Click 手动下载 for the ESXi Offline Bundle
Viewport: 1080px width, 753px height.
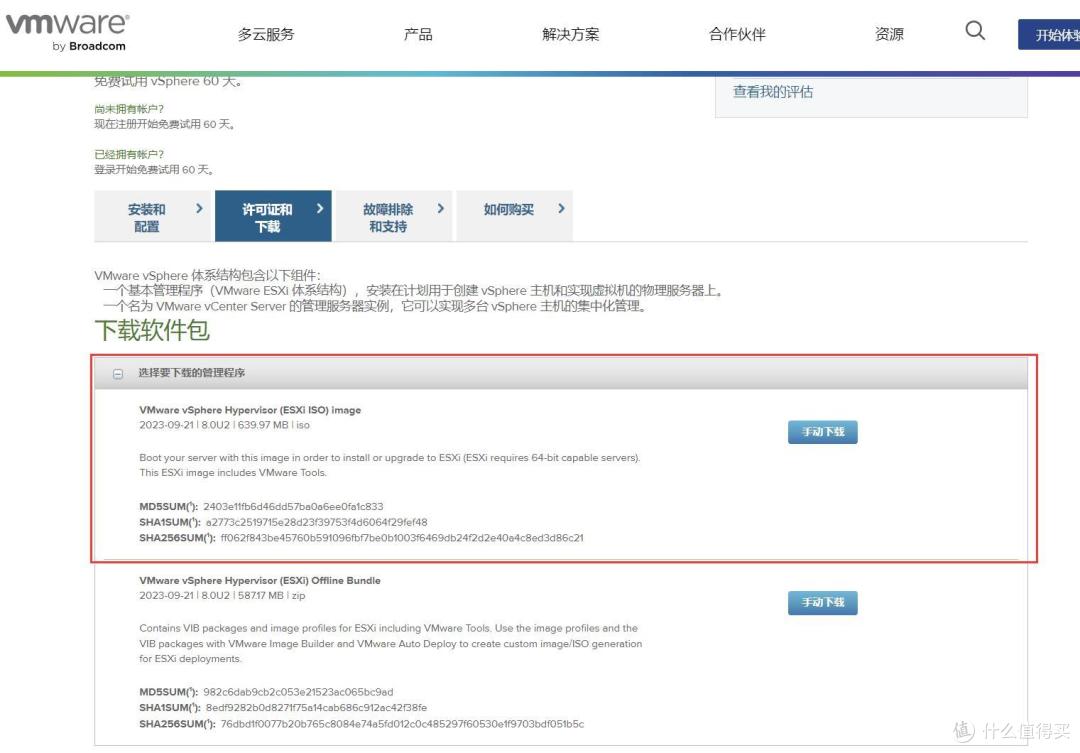point(822,603)
